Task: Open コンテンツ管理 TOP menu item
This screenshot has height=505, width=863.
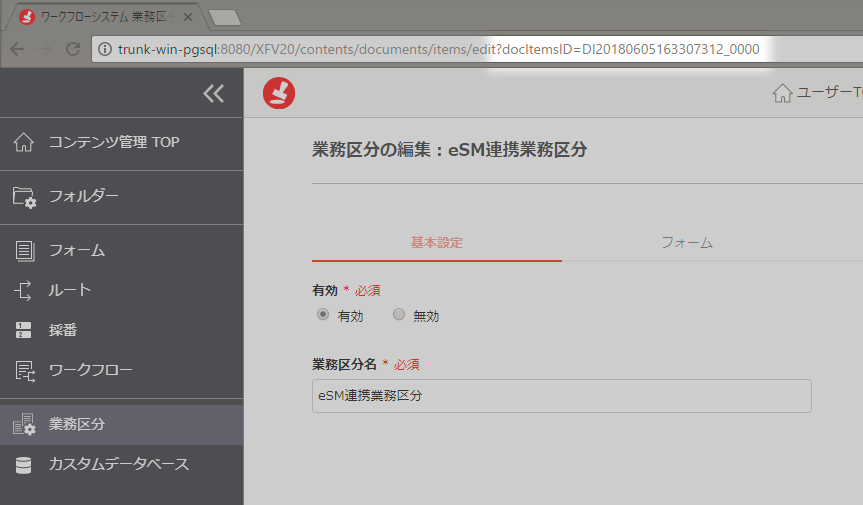Action: tap(121, 142)
